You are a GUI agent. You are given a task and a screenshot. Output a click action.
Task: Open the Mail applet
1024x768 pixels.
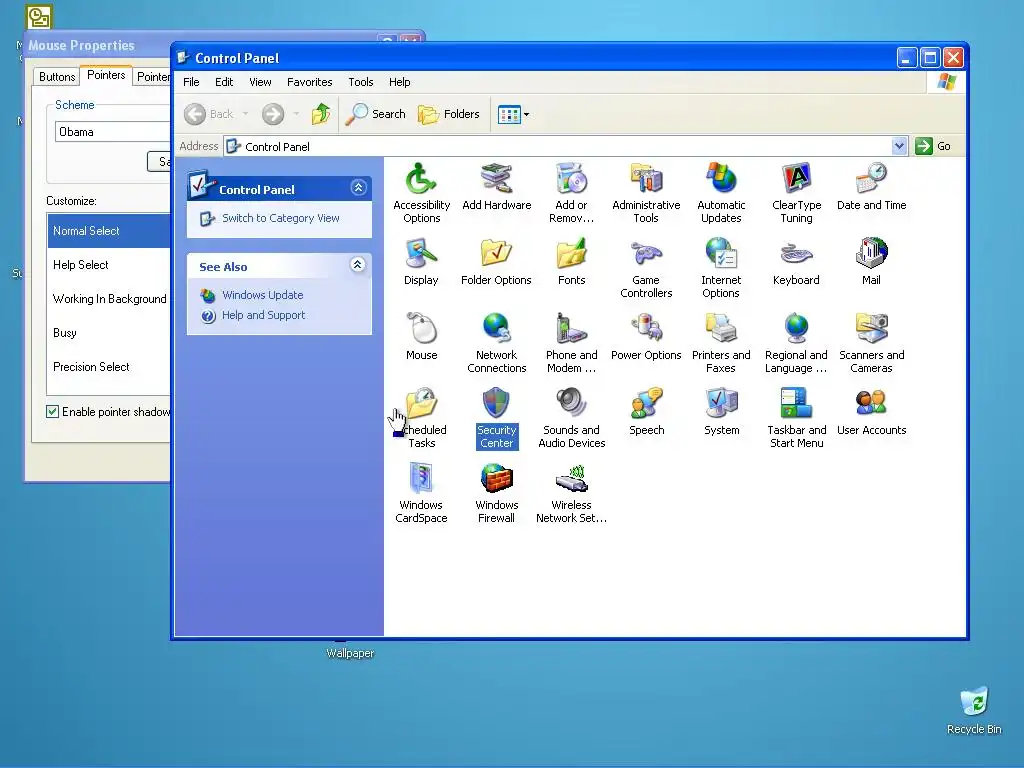pyautogui.click(x=871, y=262)
